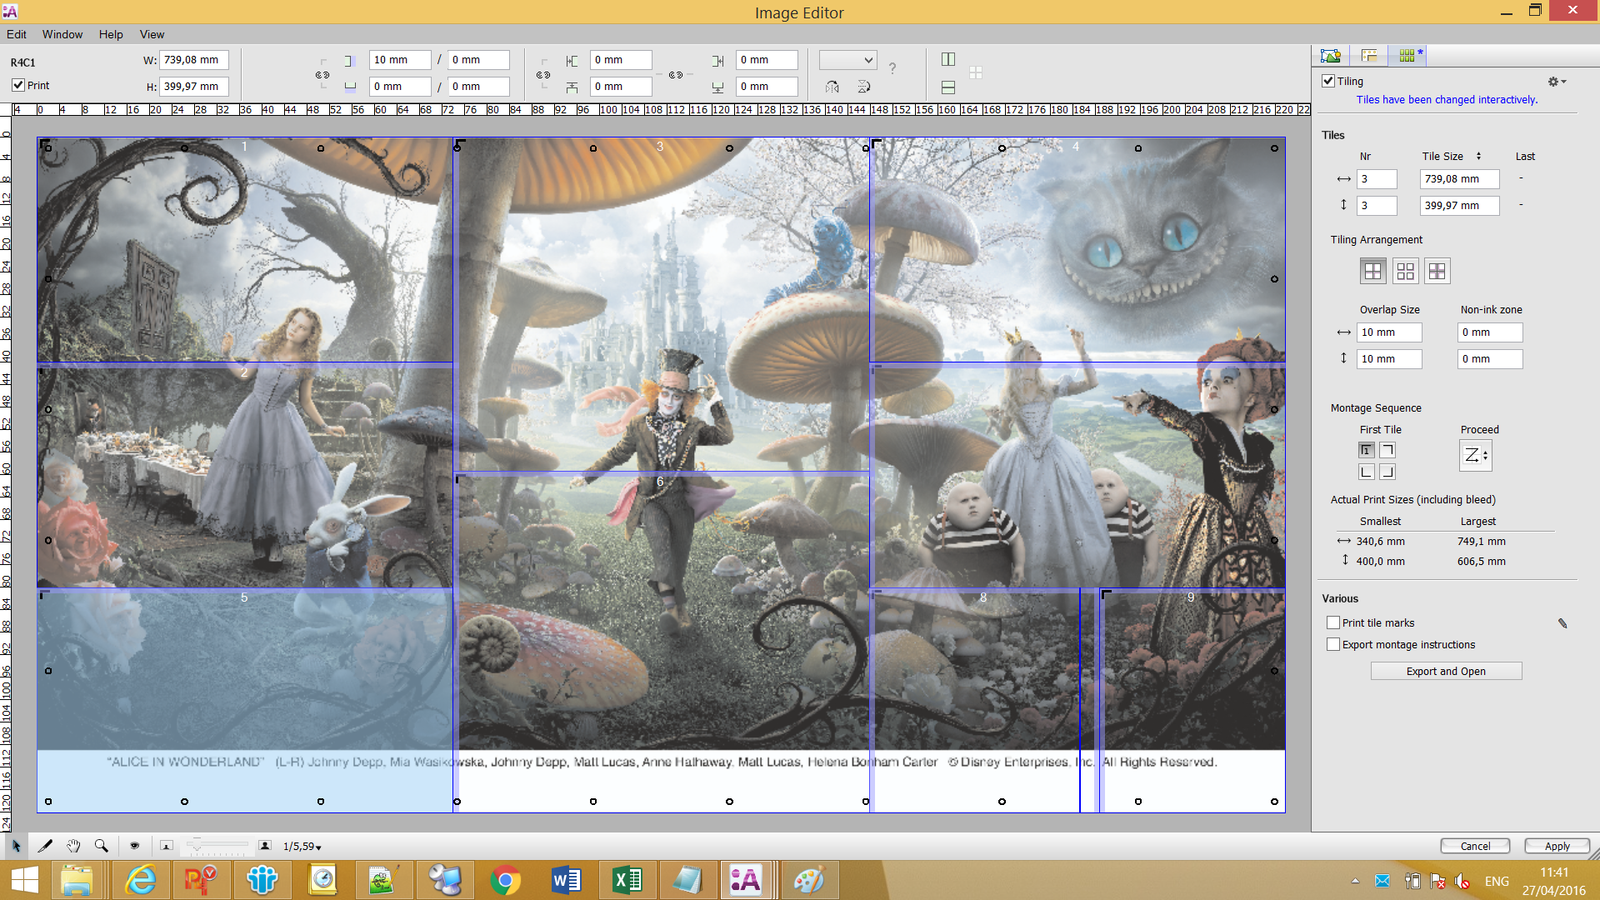
Task: Activate the hand pan tool
Action: (x=73, y=845)
